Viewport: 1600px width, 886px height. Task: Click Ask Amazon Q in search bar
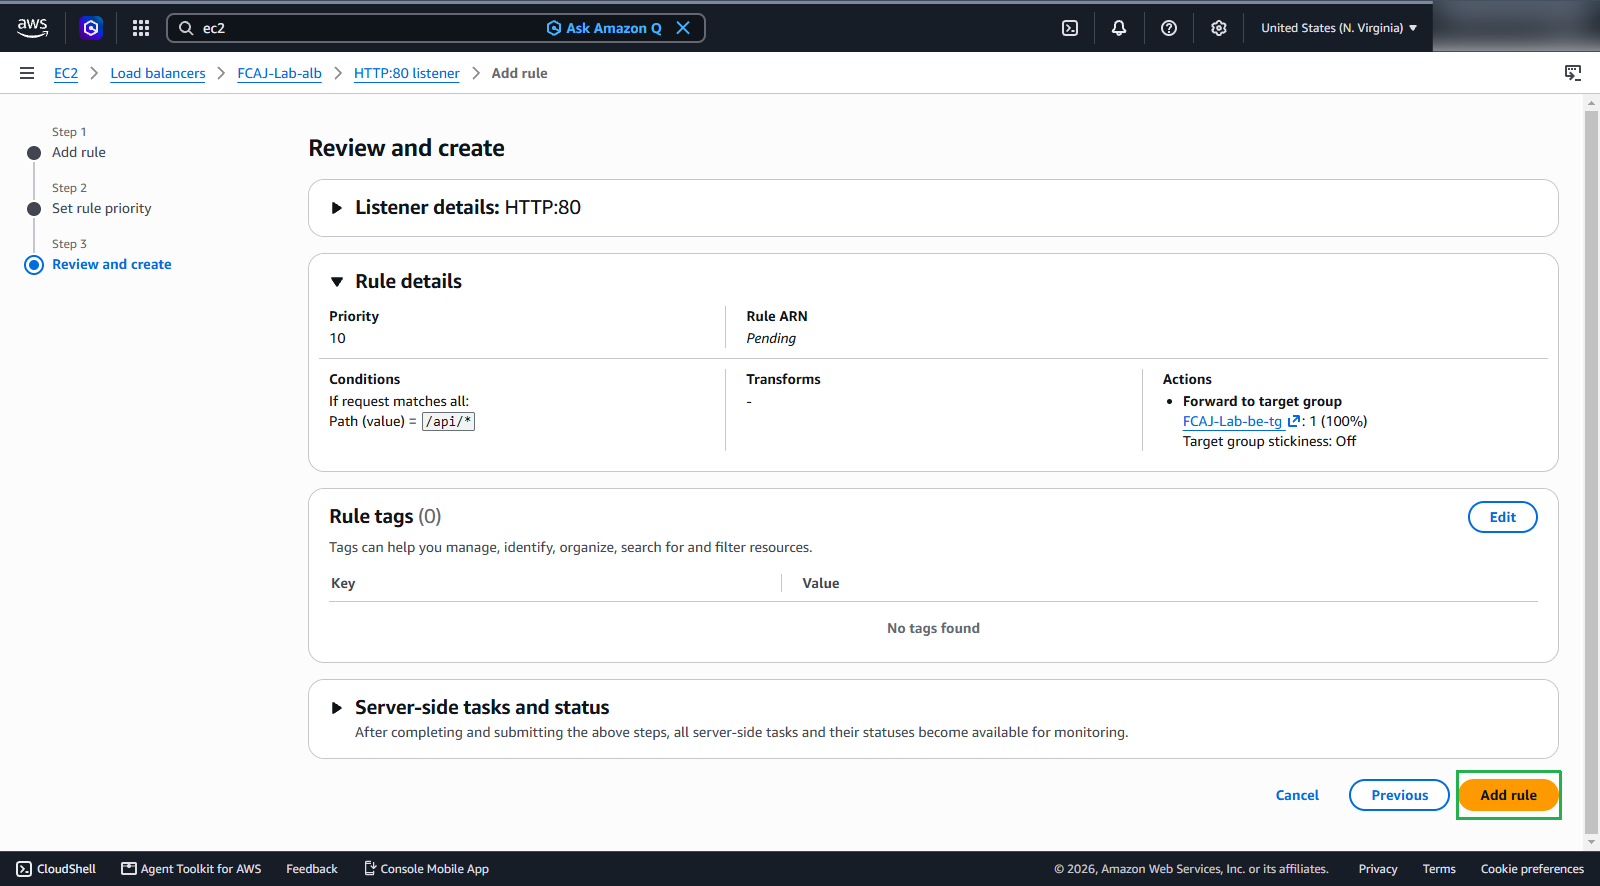point(604,28)
